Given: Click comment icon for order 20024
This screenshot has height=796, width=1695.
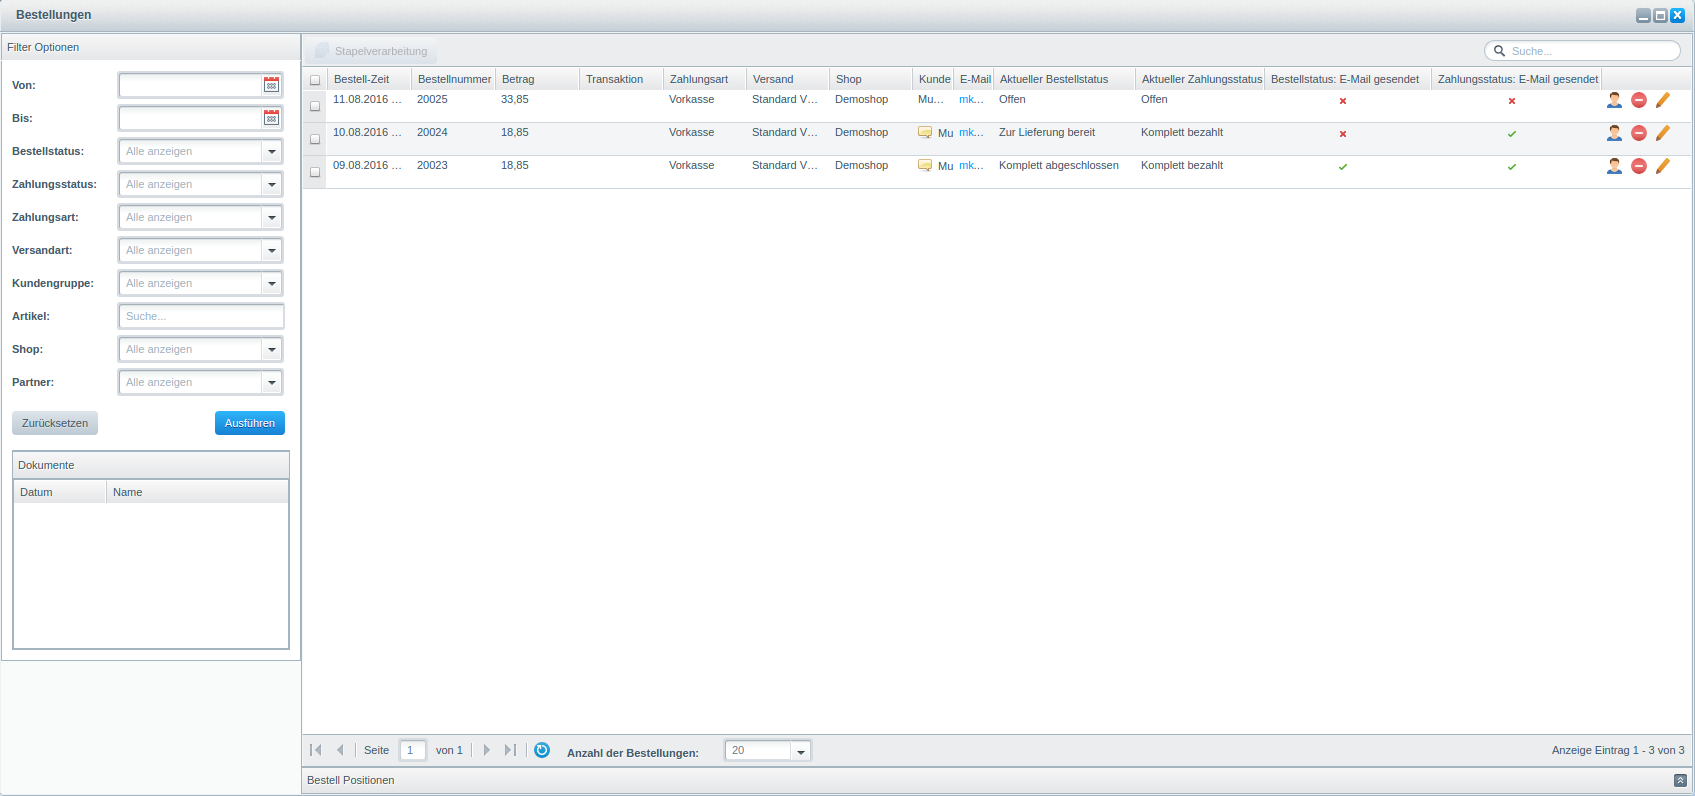Looking at the screenshot, I should 925,133.
